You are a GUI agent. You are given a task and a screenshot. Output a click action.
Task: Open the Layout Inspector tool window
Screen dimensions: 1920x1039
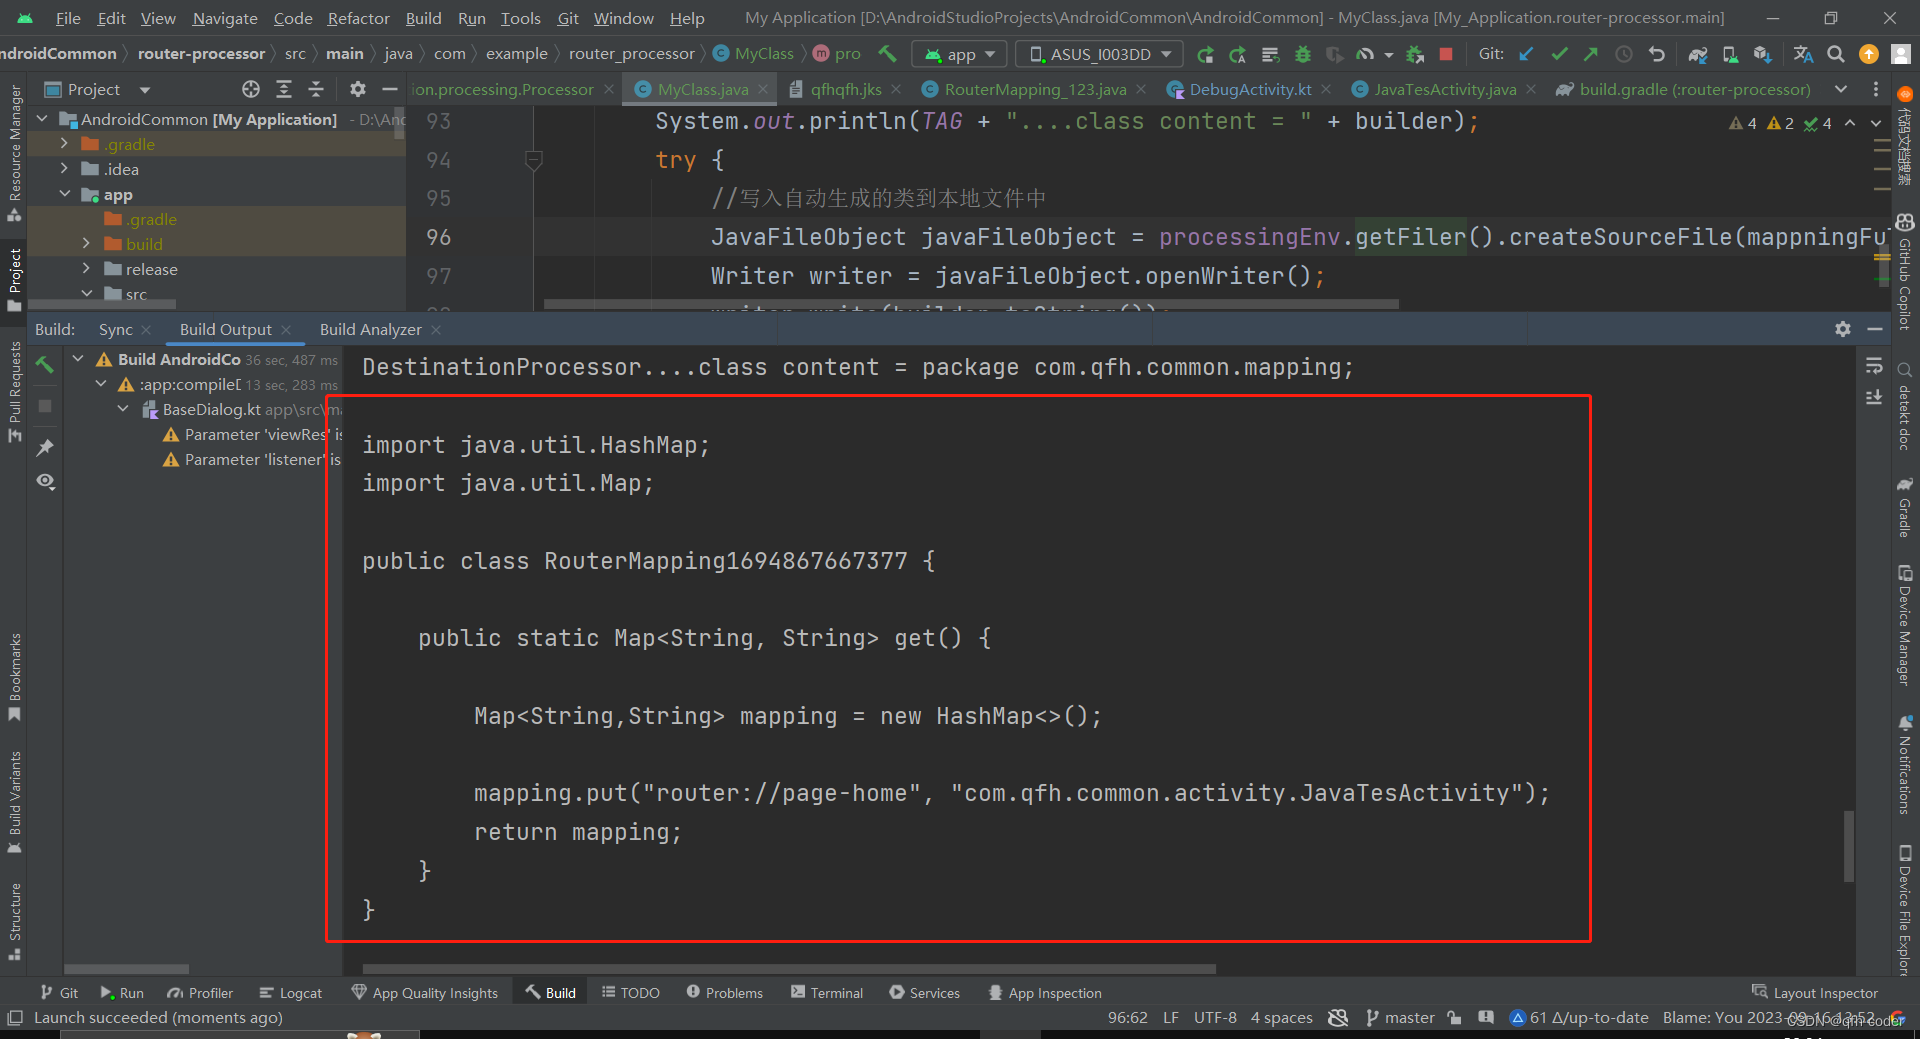coord(1815,993)
